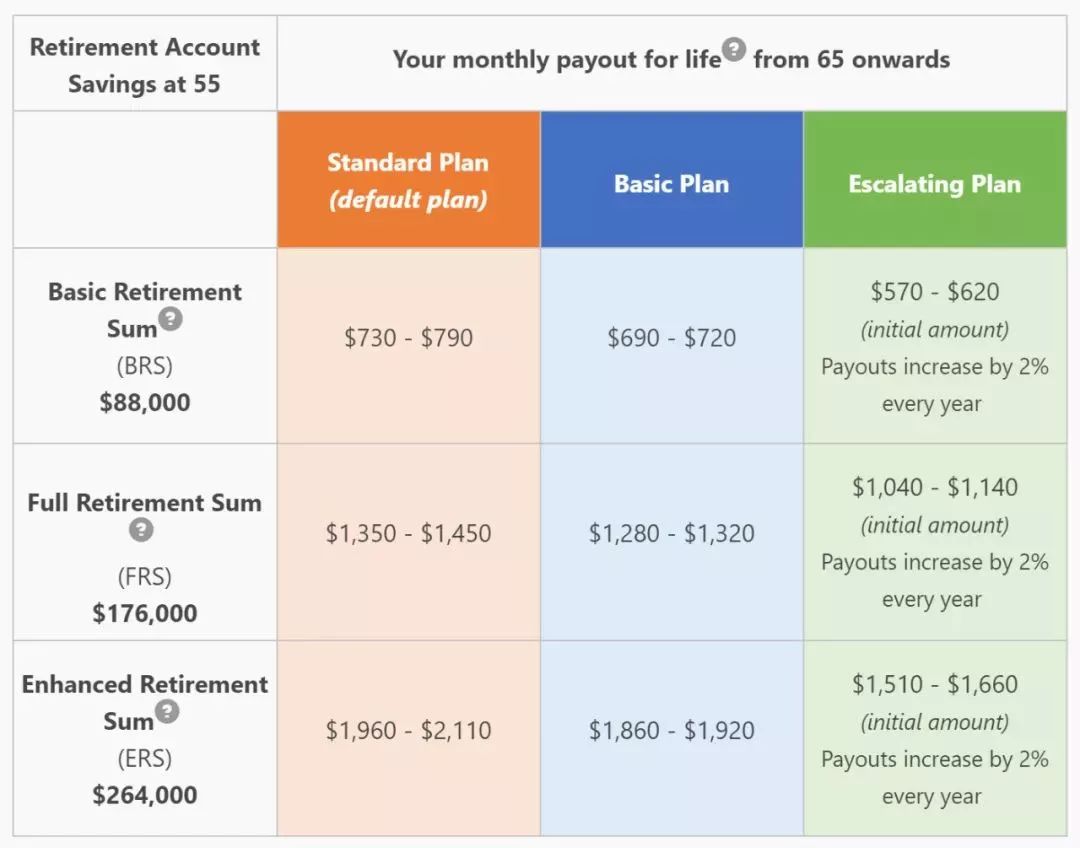Open the Basic Retirement Sum help icon
This screenshot has height=848, width=1080.
click(171, 320)
